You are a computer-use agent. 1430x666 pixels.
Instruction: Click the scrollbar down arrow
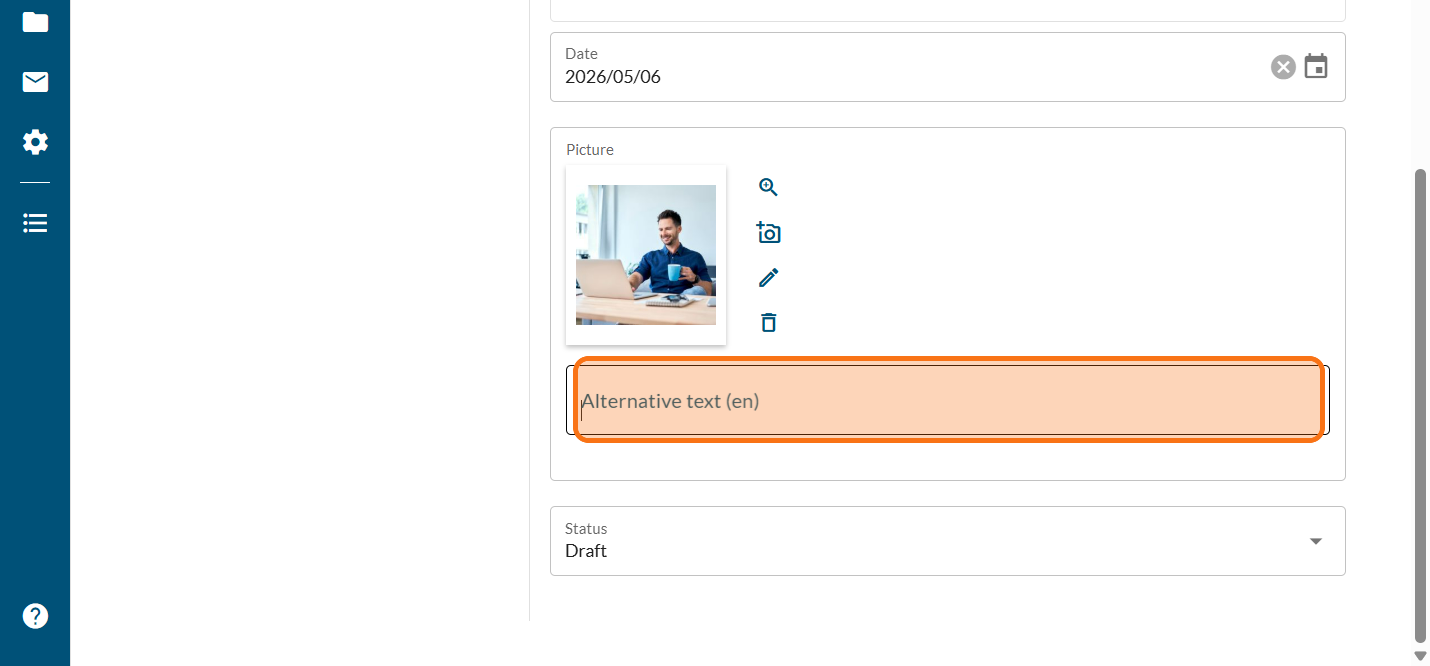point(1420,656)
